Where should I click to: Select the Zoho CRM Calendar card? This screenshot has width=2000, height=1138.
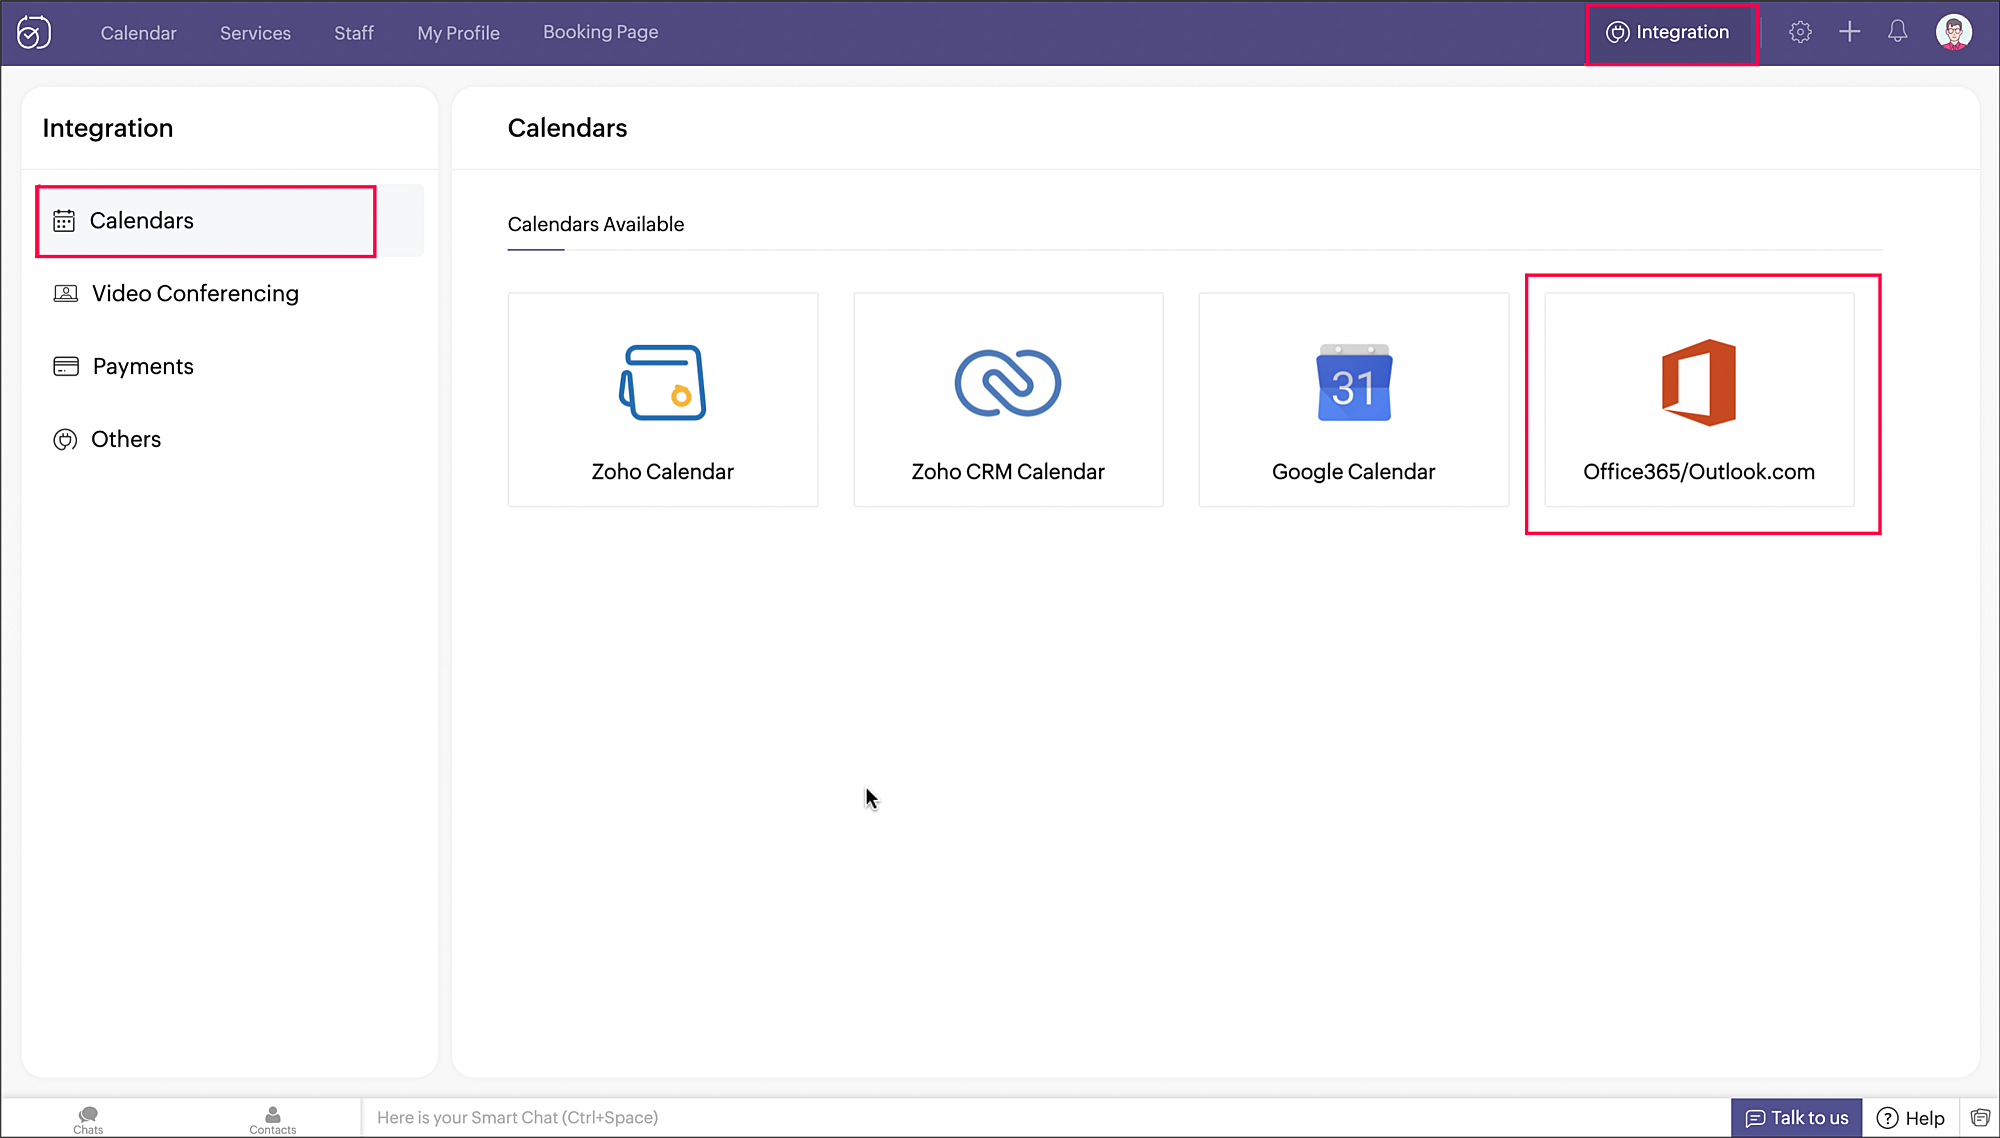(1008, 400)
